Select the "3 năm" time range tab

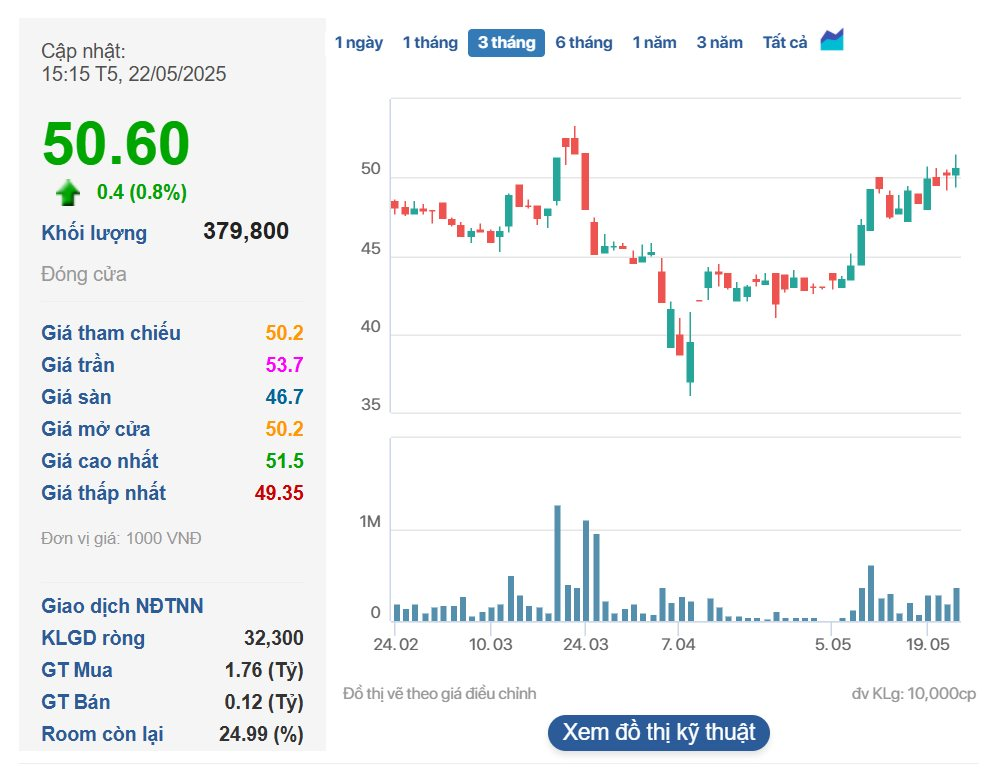pyautogui.click(x=721, y=42)
